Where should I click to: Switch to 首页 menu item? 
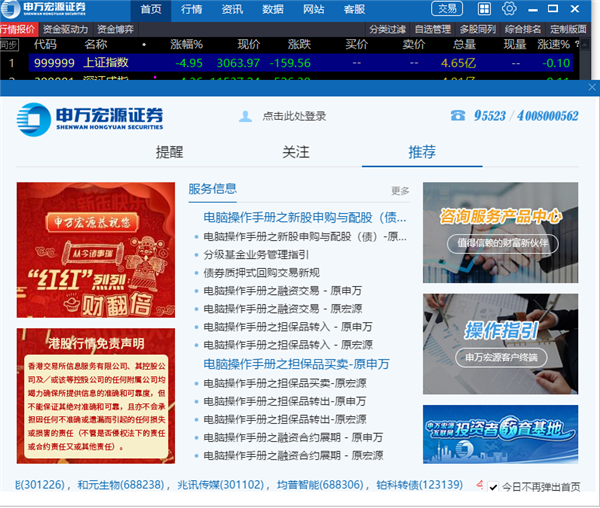tap(151, 9)
